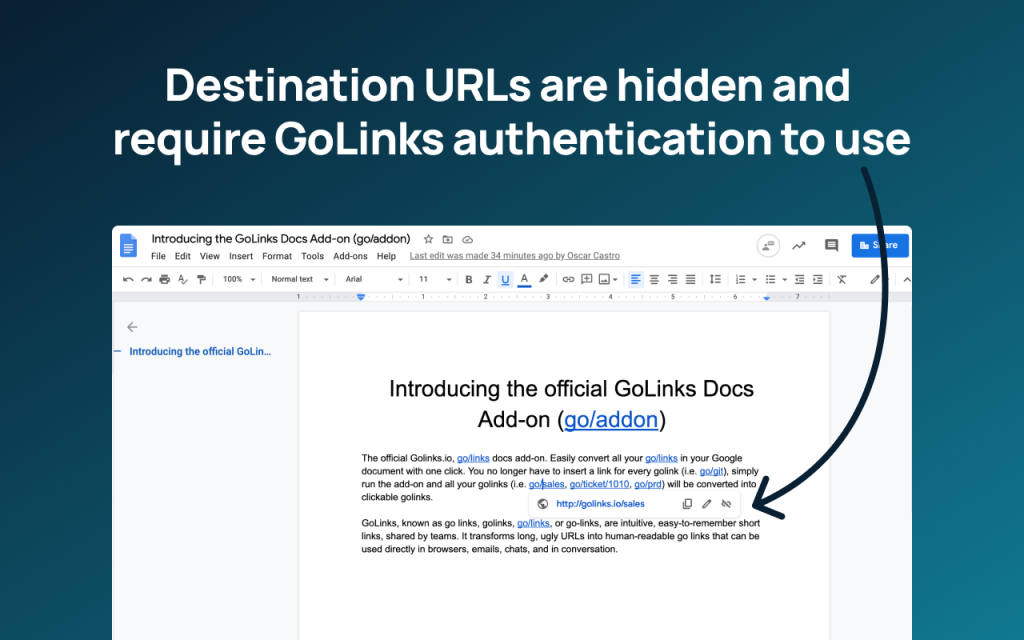The image size is (1024, 640).
Task: Open the 100% zoom dropdown
Action: click(239, 280)
